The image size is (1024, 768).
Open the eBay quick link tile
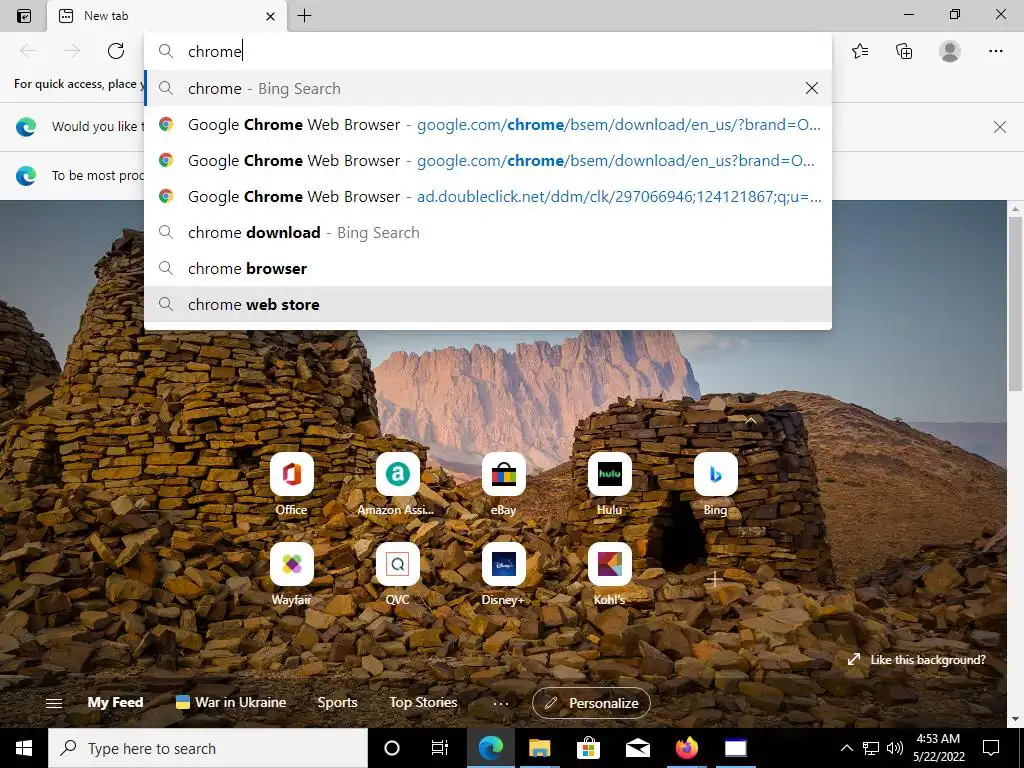(504, 484)
